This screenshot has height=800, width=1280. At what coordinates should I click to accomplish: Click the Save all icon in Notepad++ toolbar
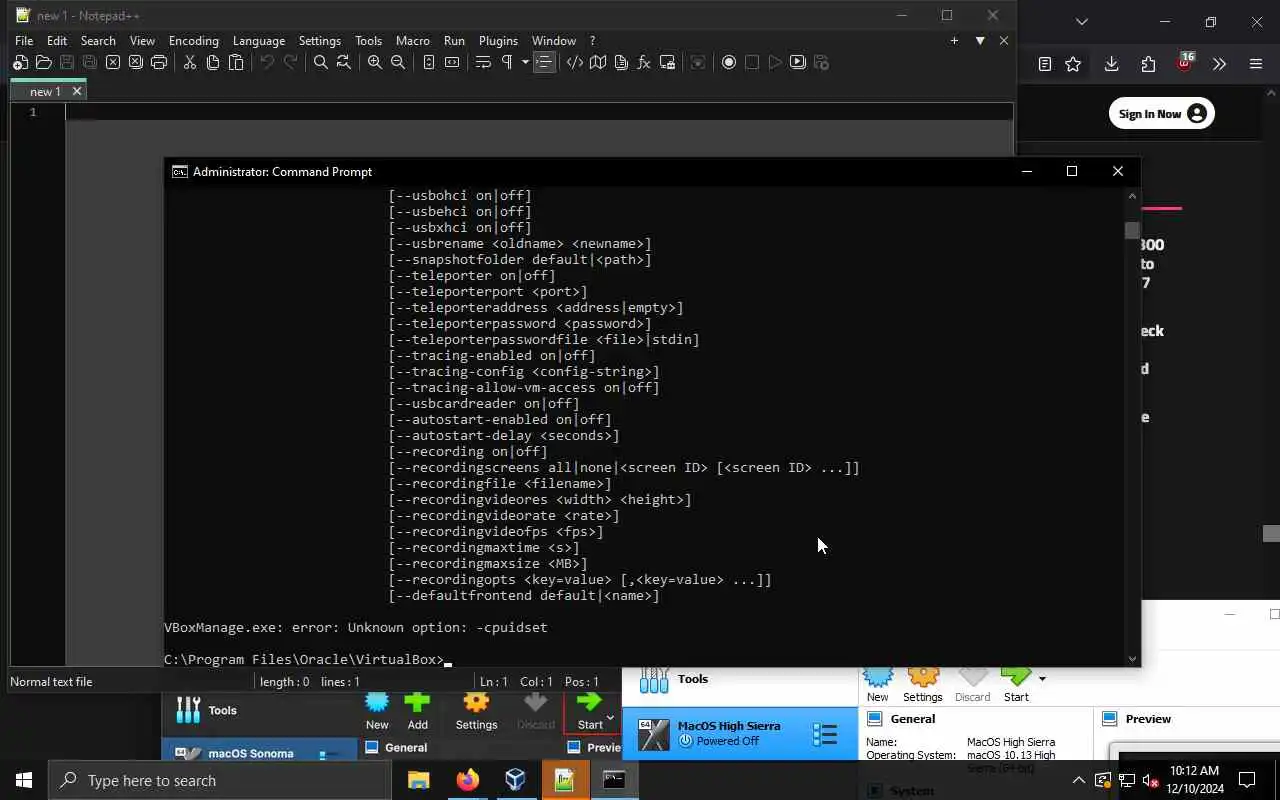pos(89,62)
